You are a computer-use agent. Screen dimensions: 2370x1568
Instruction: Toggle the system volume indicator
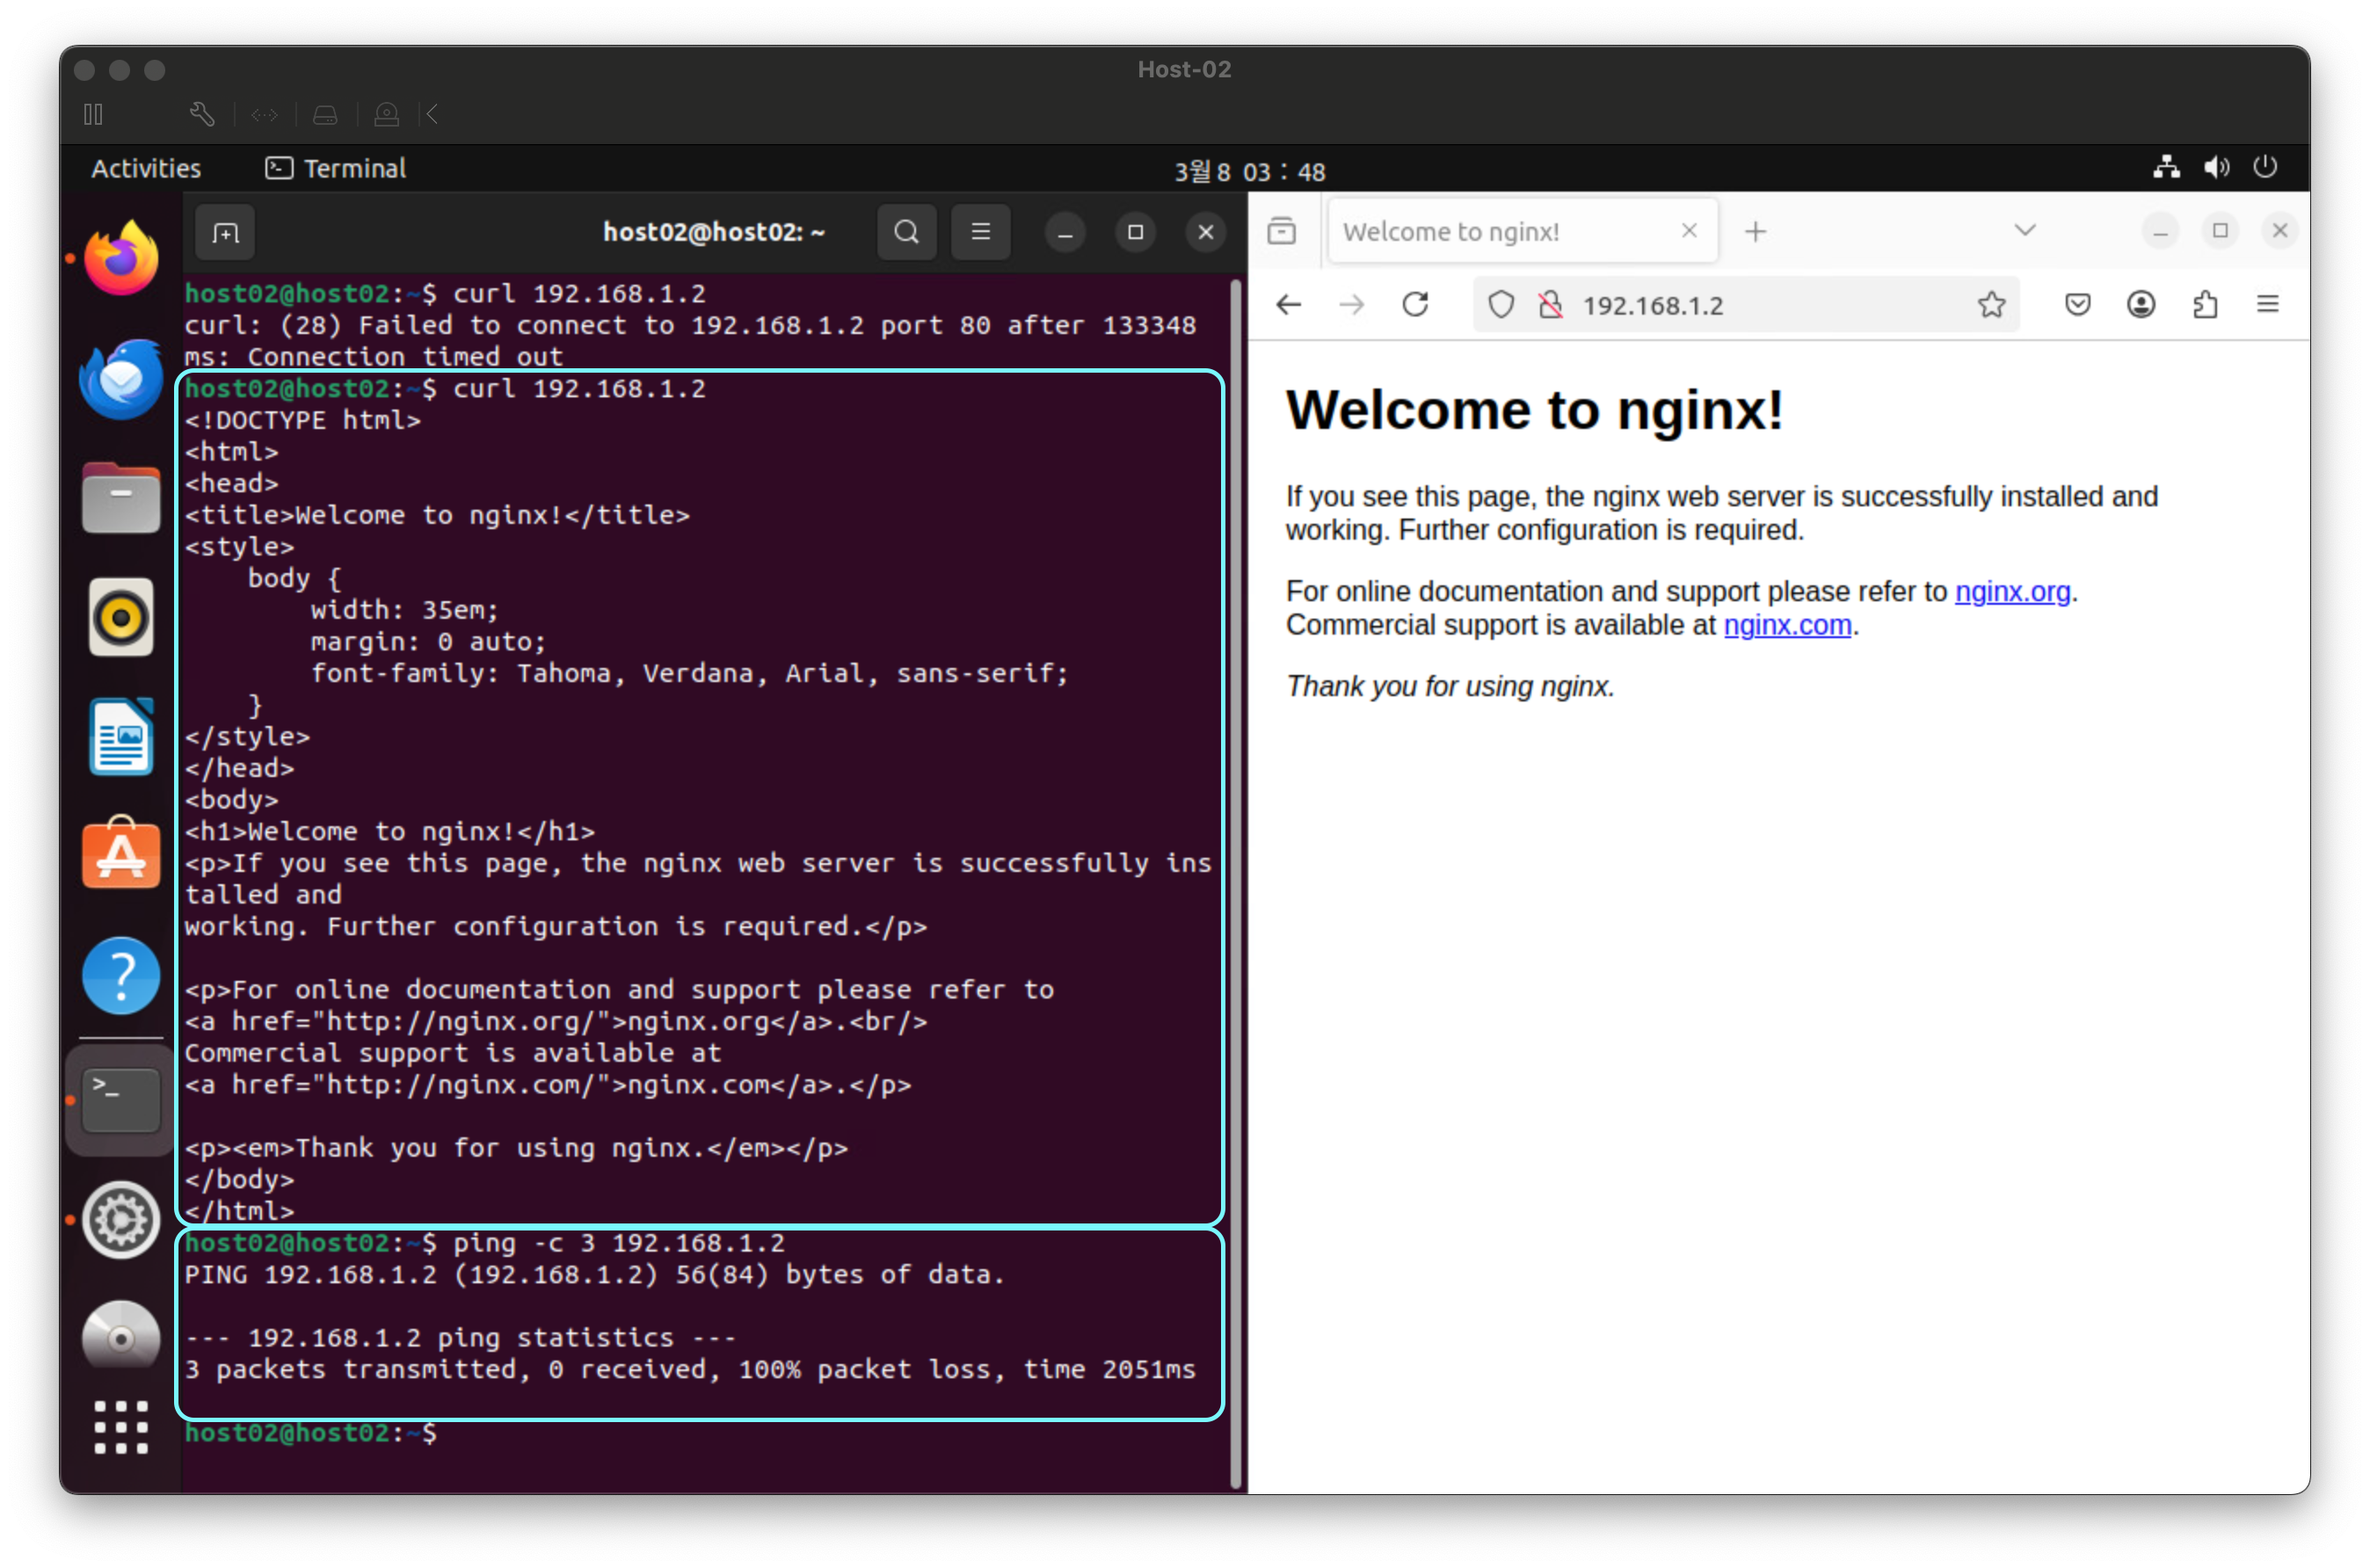coord(2216,167)
